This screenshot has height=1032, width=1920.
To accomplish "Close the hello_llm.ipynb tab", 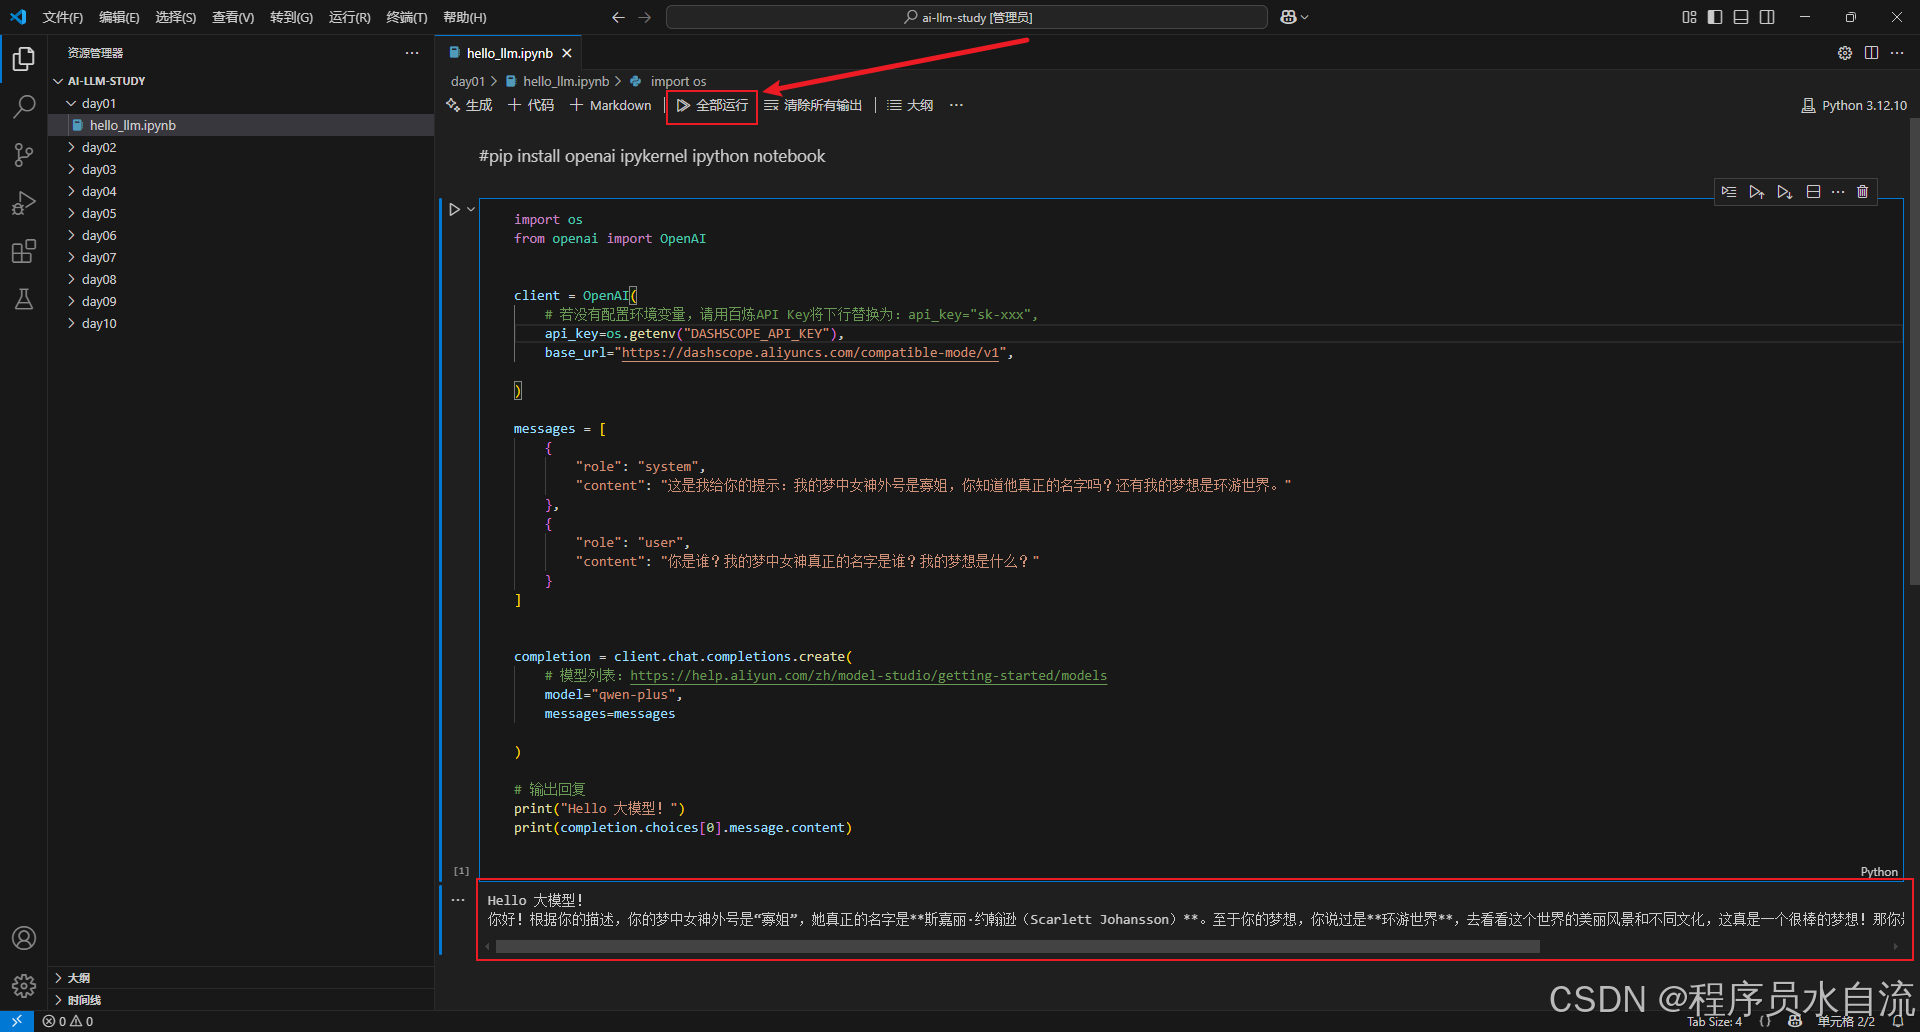I will click(x=567, y=53).
